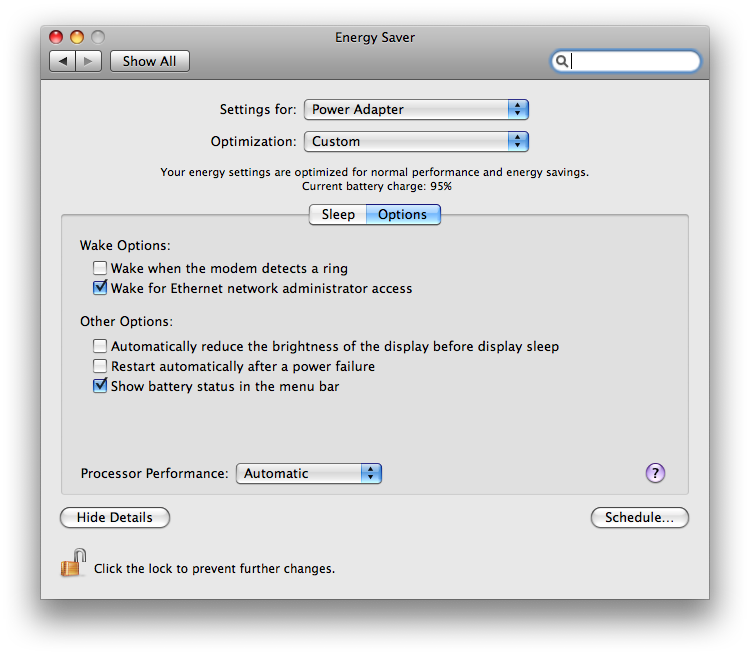Open the Schedule... dialog
This screenshot has height=655, width=750.
pos(640,518)
